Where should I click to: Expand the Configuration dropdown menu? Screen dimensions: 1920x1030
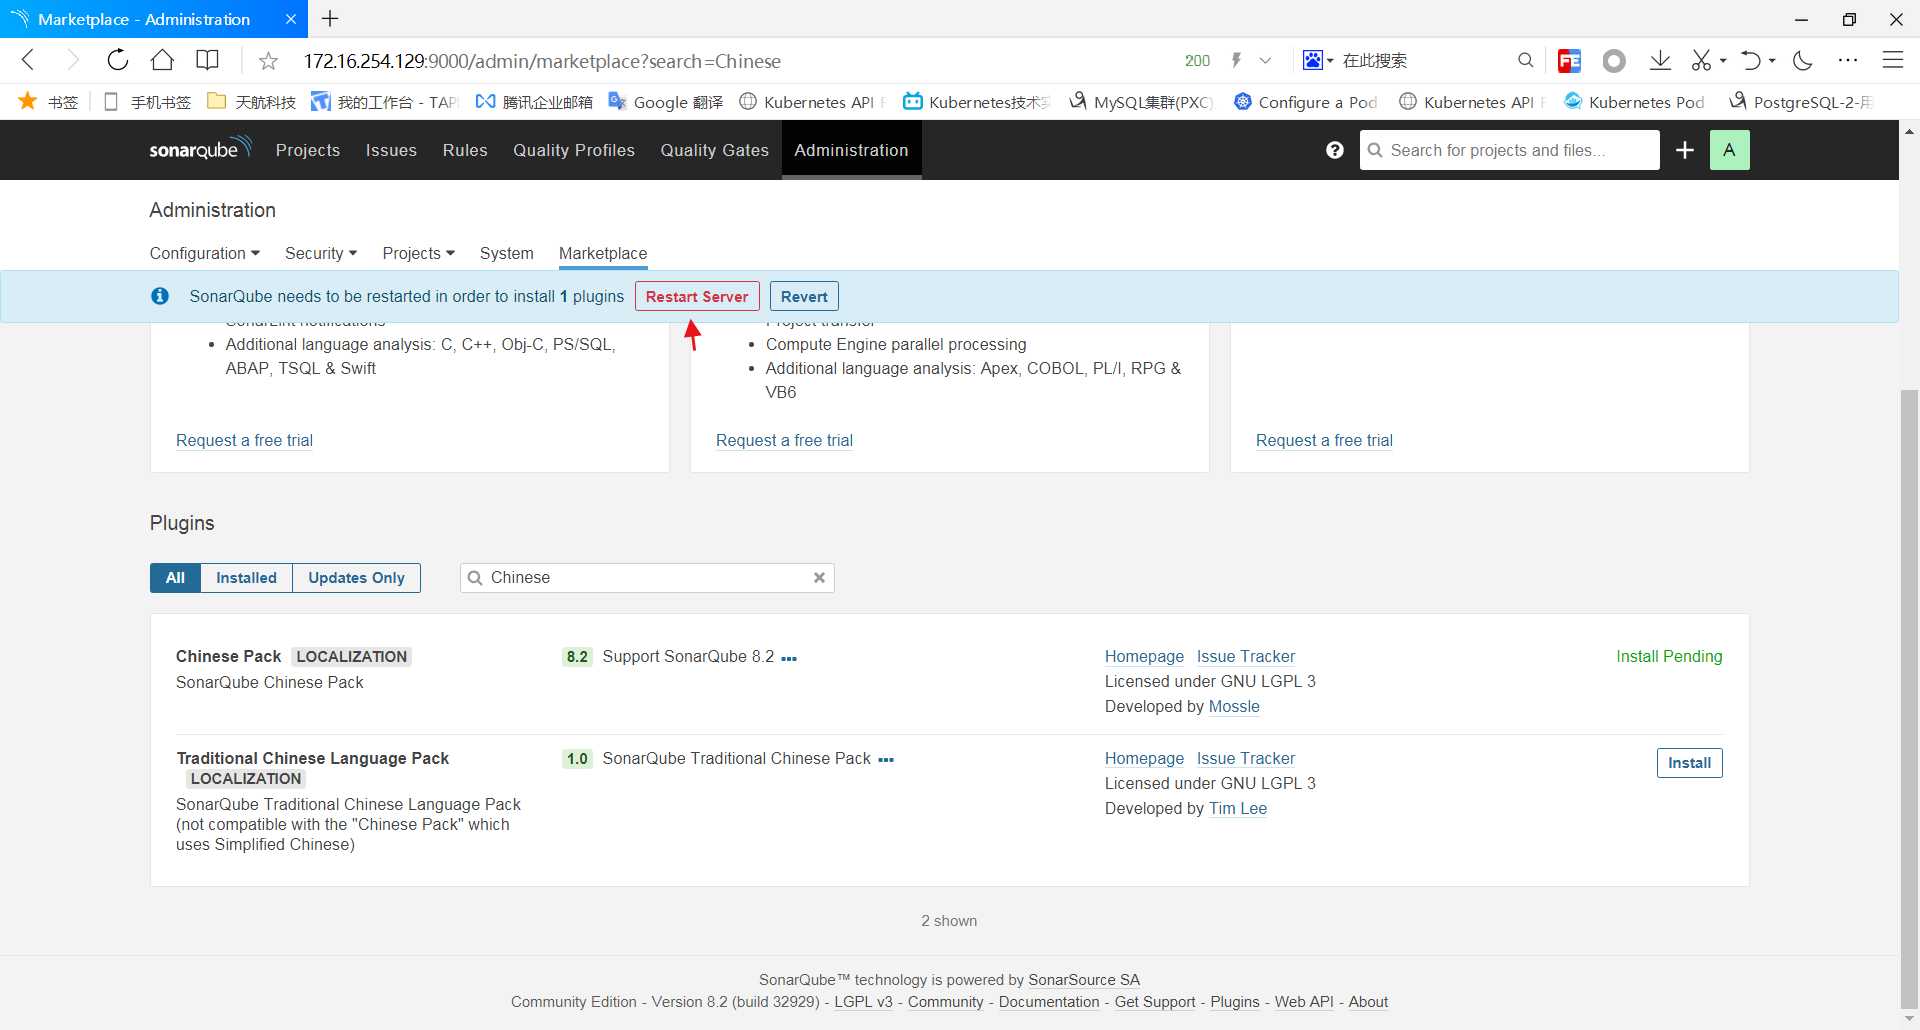205,253
